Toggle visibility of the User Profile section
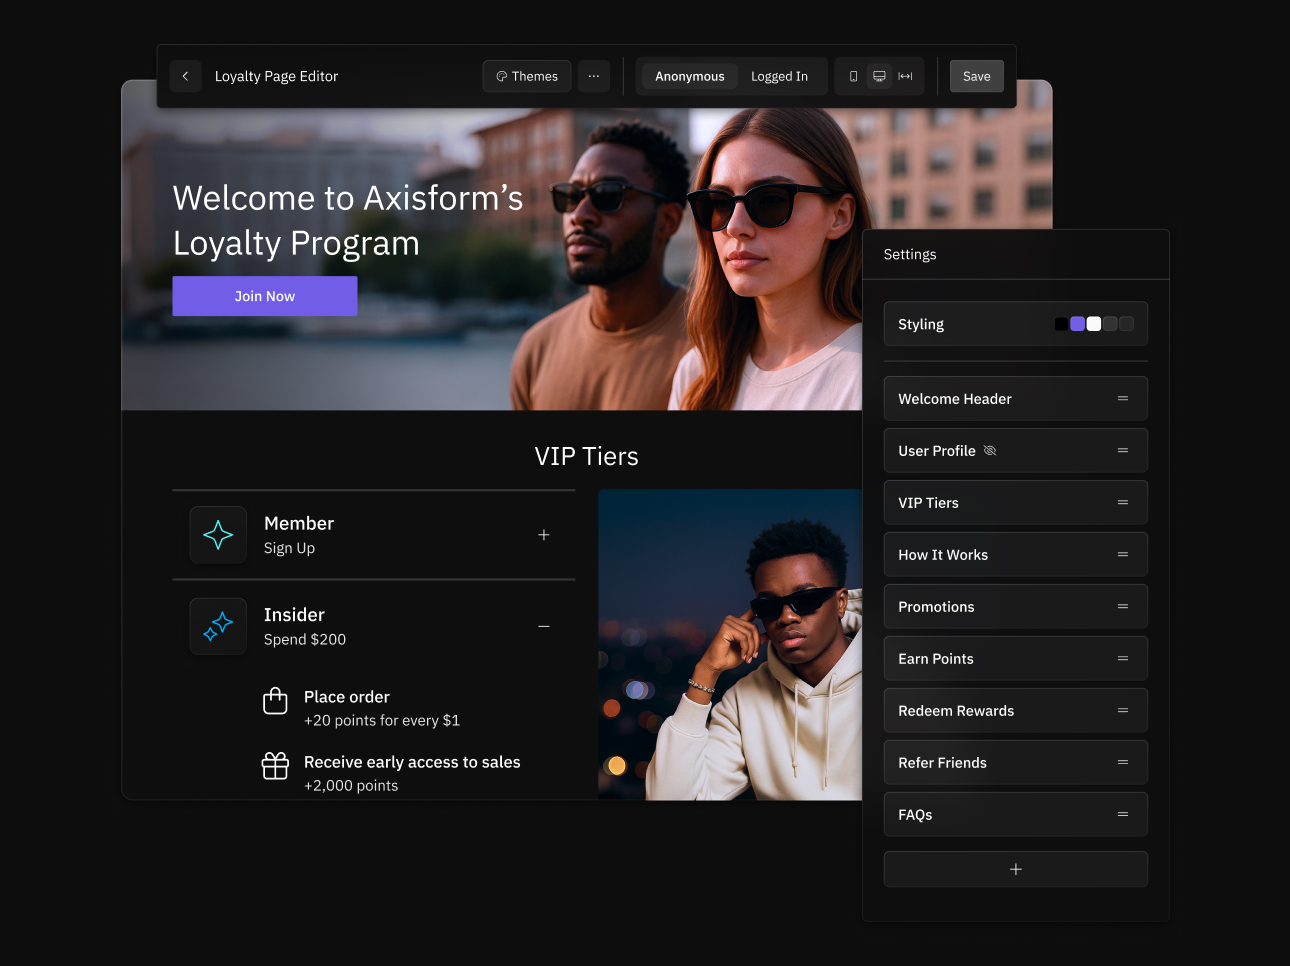 [x=990, y=450]
